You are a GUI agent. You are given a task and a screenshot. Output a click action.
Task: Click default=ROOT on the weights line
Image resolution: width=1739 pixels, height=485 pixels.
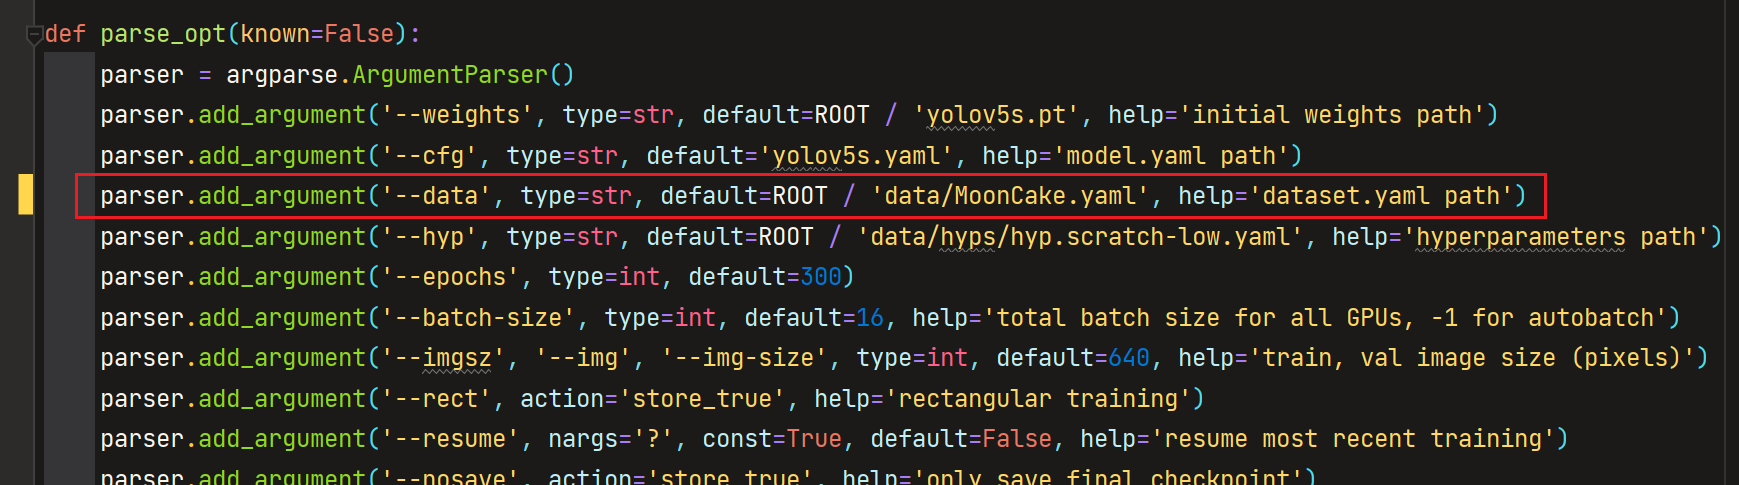tap(786, 115)
